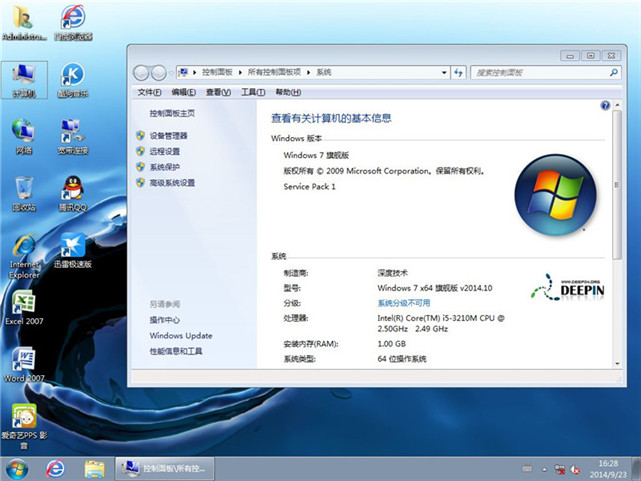Viewport: 641px width, 481px height.
Task: Click the scrollbar up arrow
Action: click(x=617, y=105)
